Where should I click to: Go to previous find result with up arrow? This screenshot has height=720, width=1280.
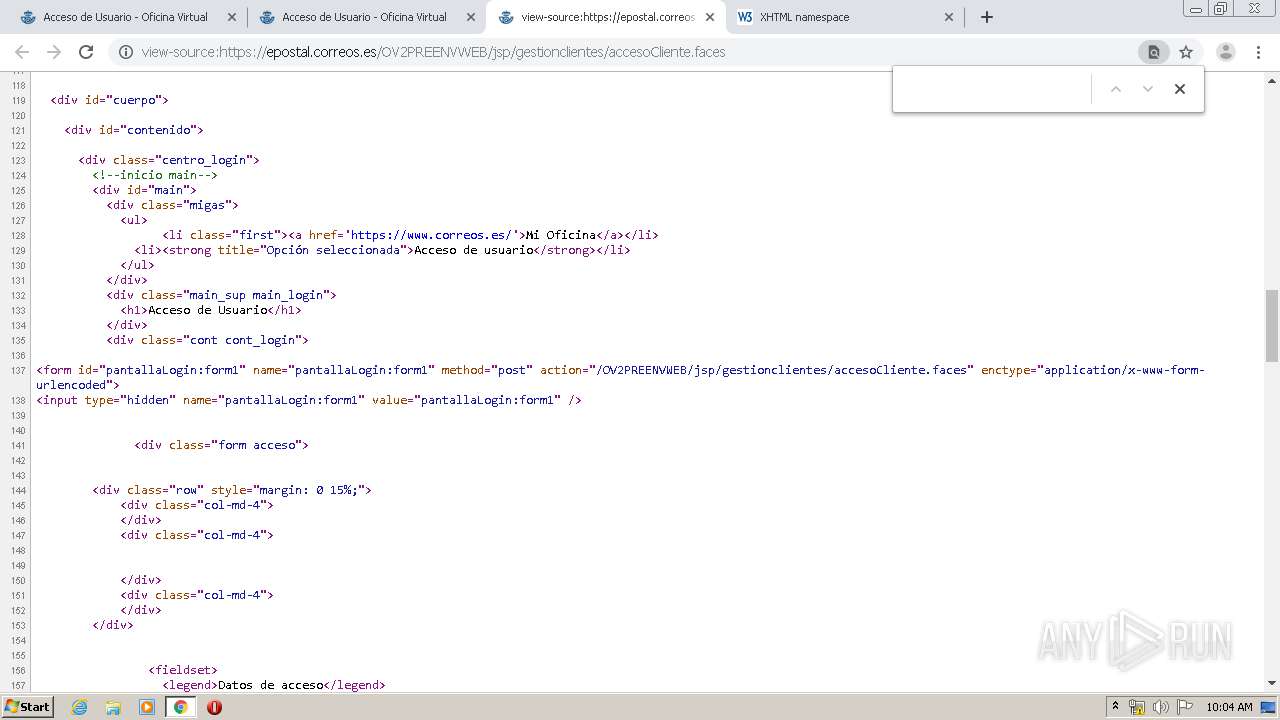point(1116,89)
